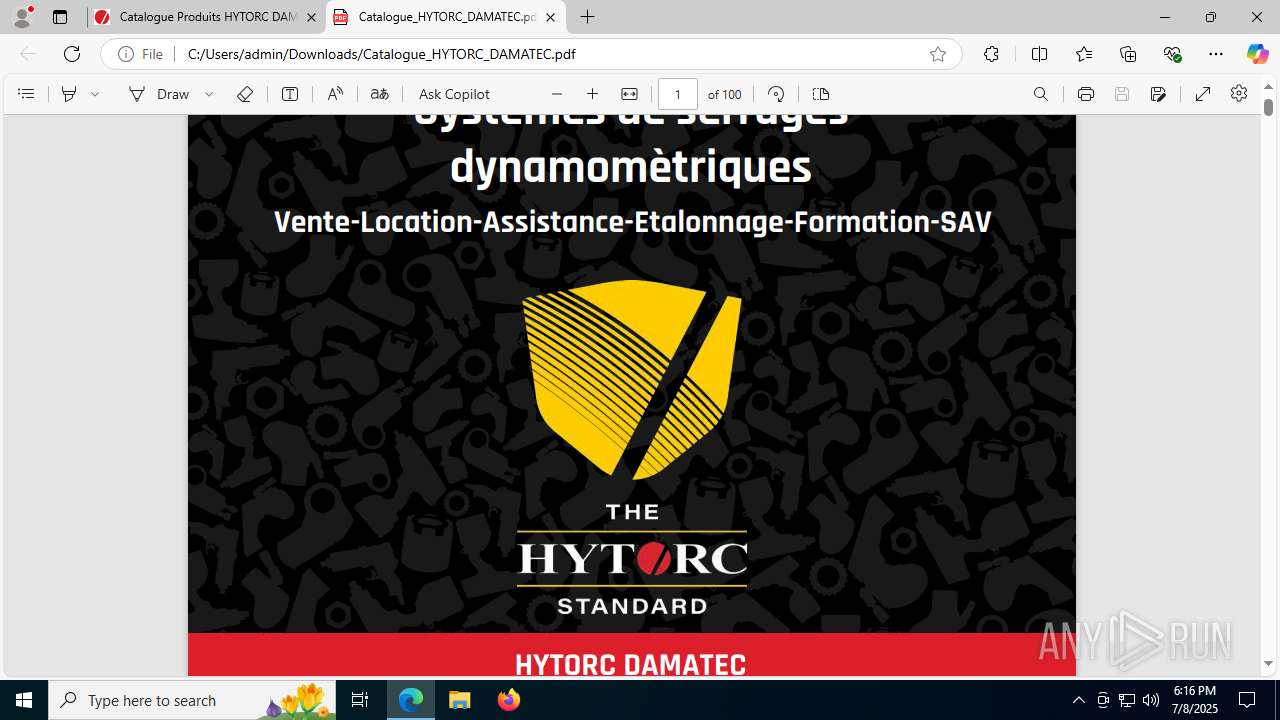This screenshot has height=720, width=1280.
Task: View site information for File
Action: click(x=140, y=54)
